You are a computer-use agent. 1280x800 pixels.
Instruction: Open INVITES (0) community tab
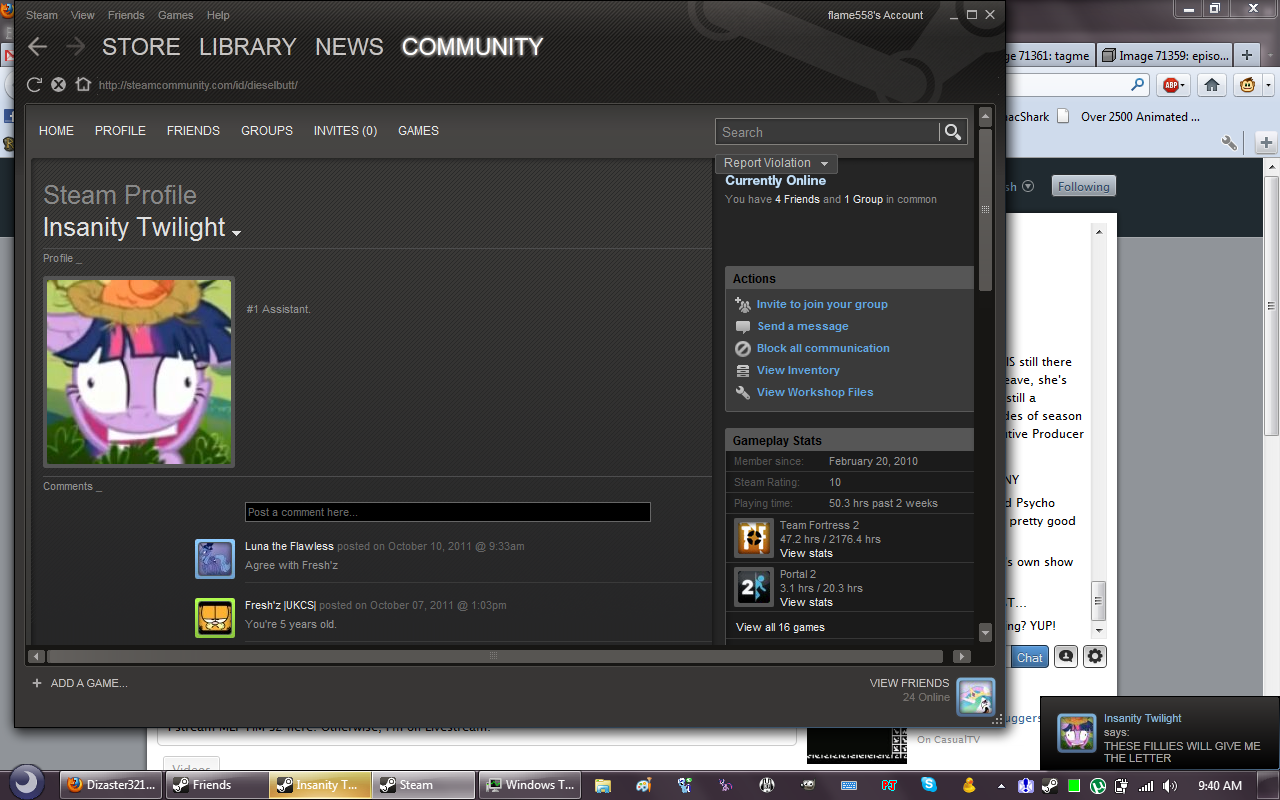(345, 131)
